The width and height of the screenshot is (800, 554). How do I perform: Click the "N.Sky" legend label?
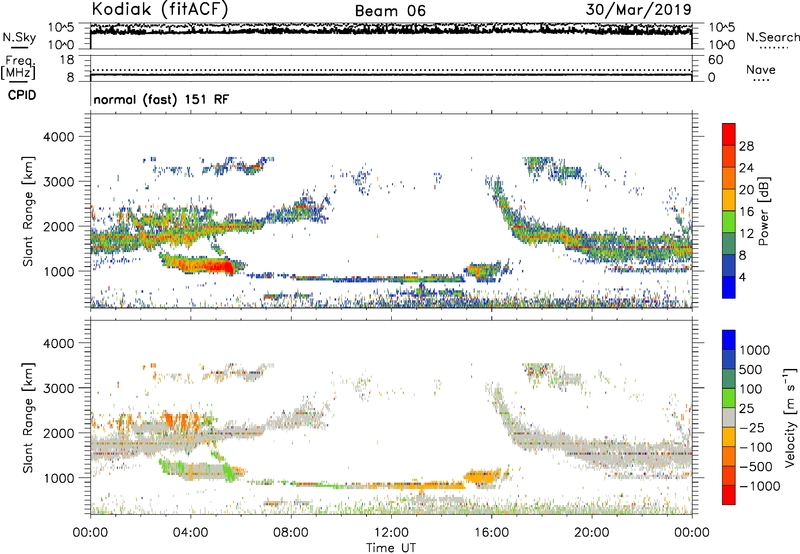(19, 37)
